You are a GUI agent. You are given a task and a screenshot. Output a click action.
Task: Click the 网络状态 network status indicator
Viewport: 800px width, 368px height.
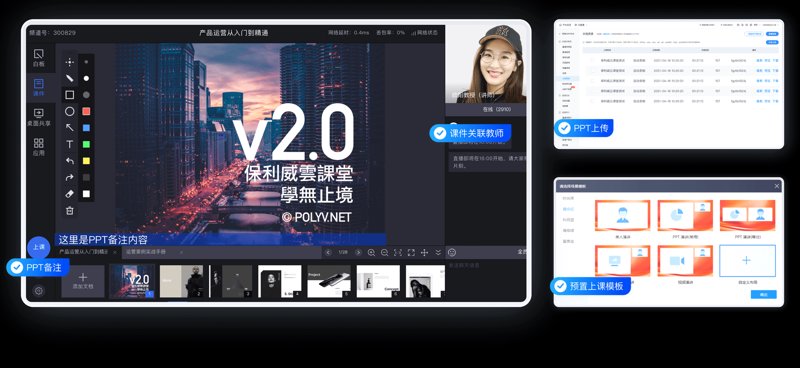point(424,33)
